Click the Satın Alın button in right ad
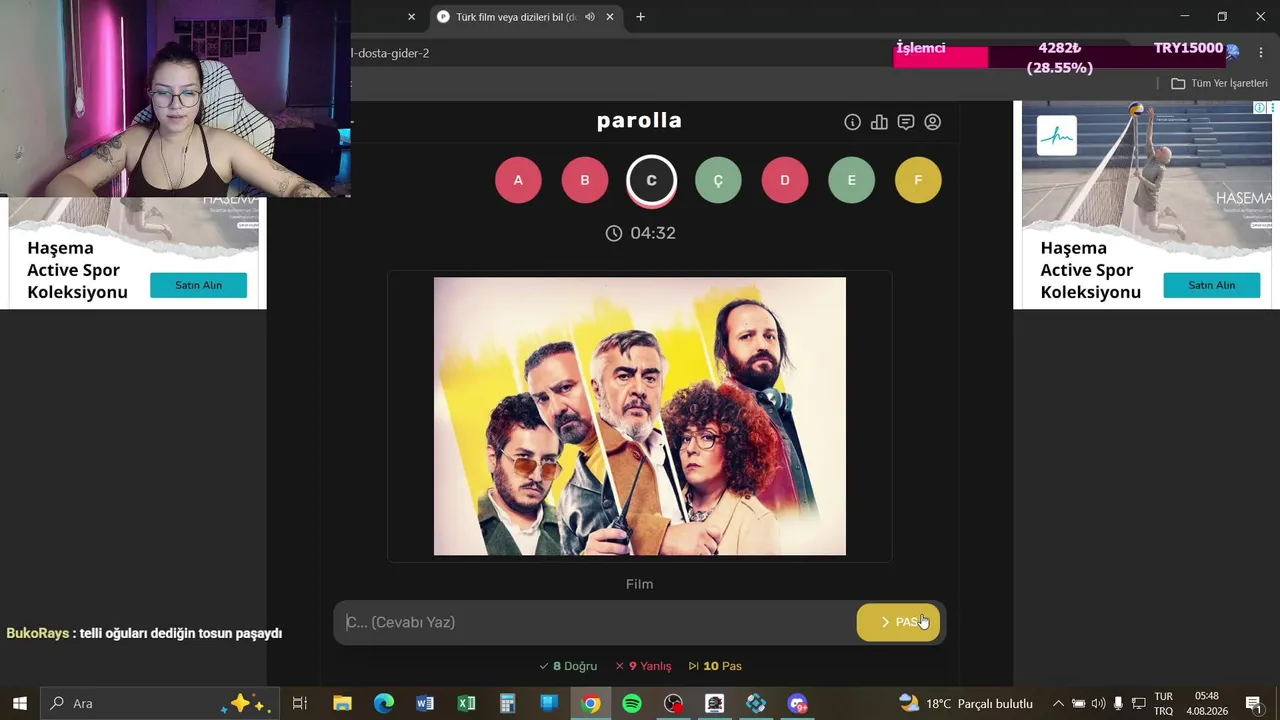Image resolution: width=1280 pixels, height=720 pixels. click(1211, 285)
